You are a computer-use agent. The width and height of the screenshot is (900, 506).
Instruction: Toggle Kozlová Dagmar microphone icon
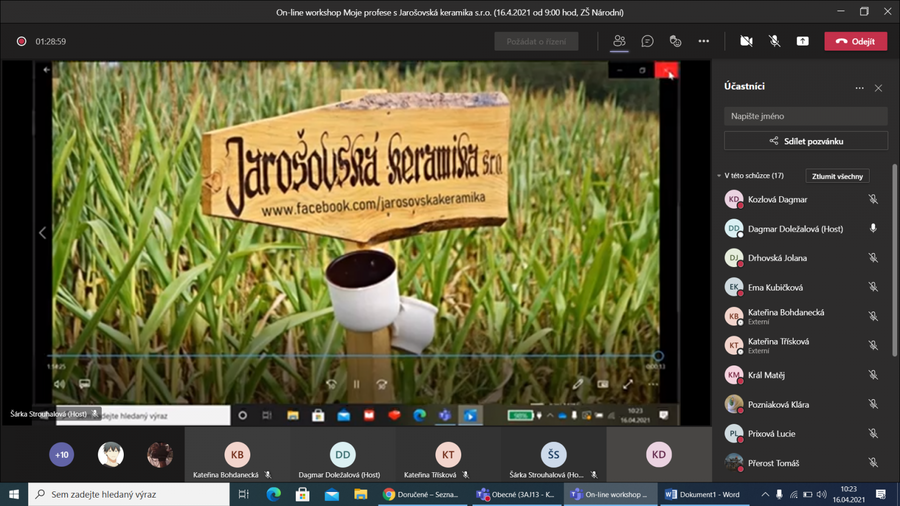click(x=872, y=199)
